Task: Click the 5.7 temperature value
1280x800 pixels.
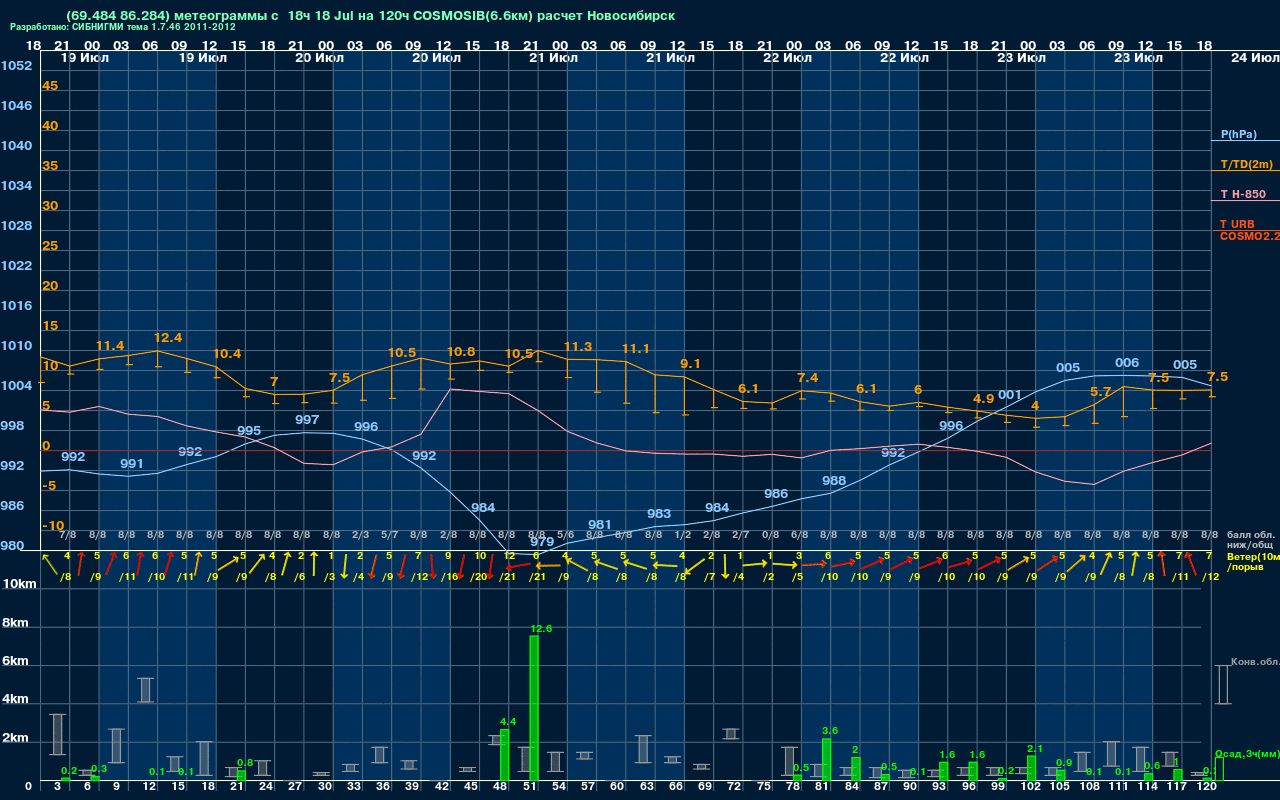Action: coord(1100,392)
